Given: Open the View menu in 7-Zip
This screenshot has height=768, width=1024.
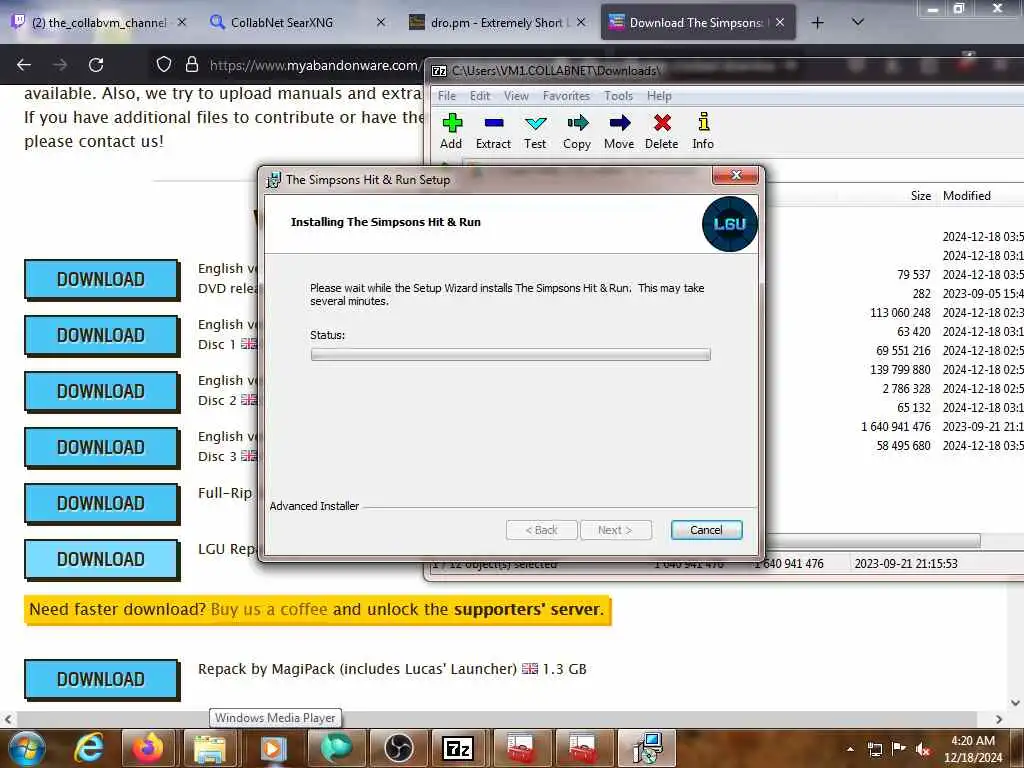Looking at the screenshot, I should pos(516,96).
